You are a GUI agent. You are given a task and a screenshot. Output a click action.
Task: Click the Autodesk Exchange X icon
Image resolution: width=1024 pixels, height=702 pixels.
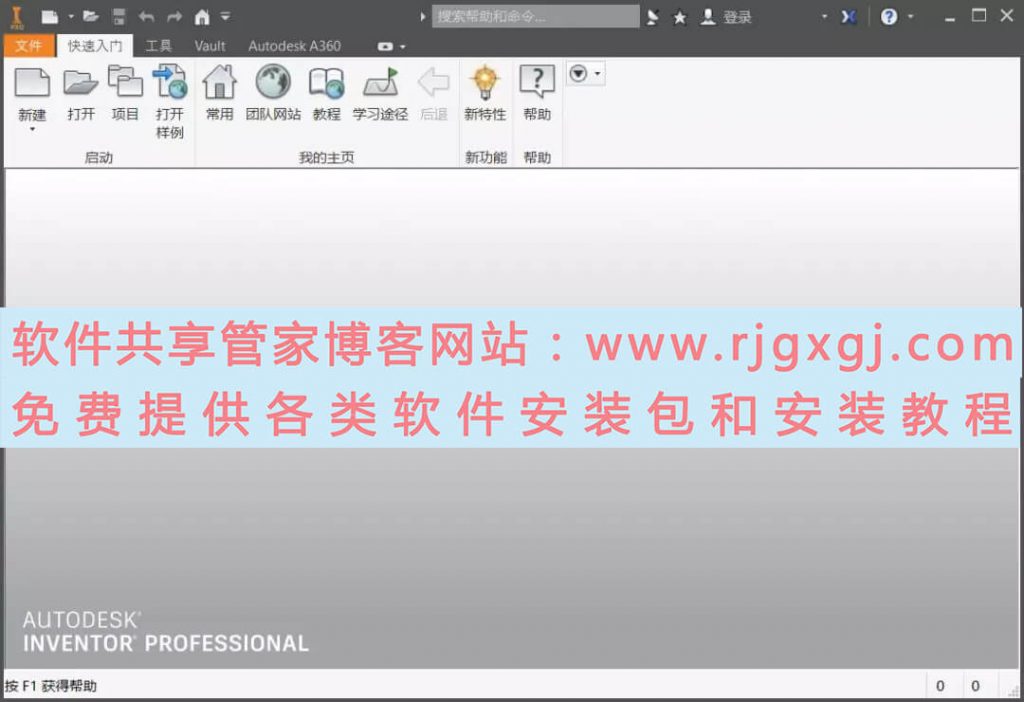[x=848, y=17]
